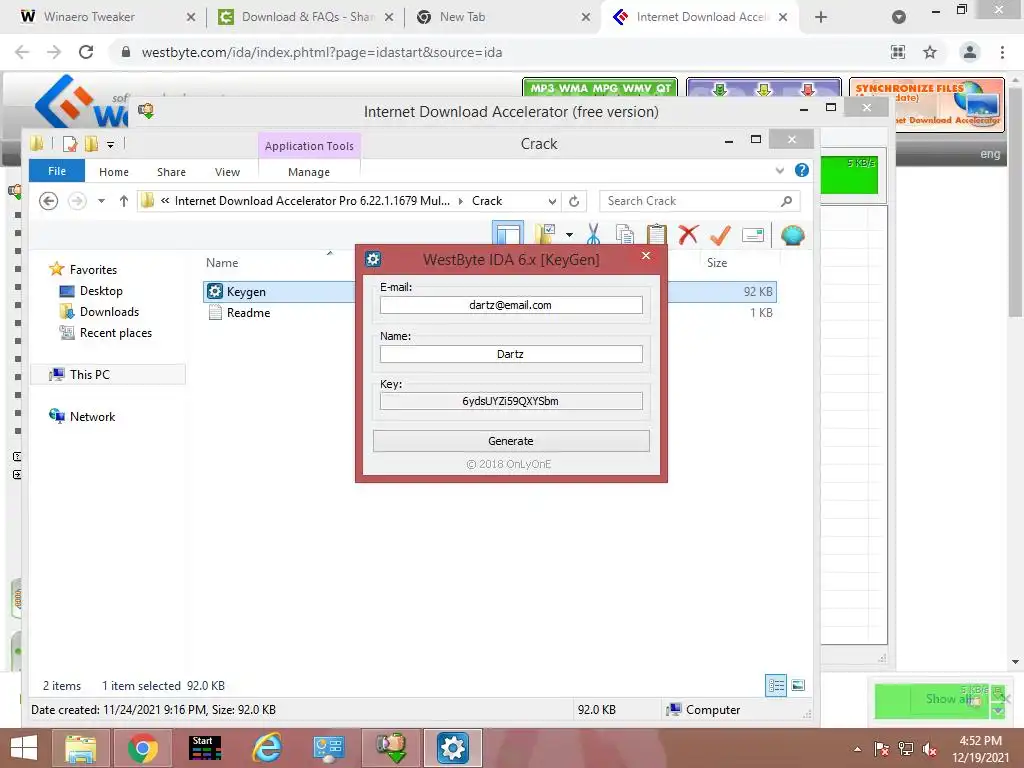Open Customize Quick Access Toolbar dropdown
This screenshot has height=768, width=1024.
110,144
